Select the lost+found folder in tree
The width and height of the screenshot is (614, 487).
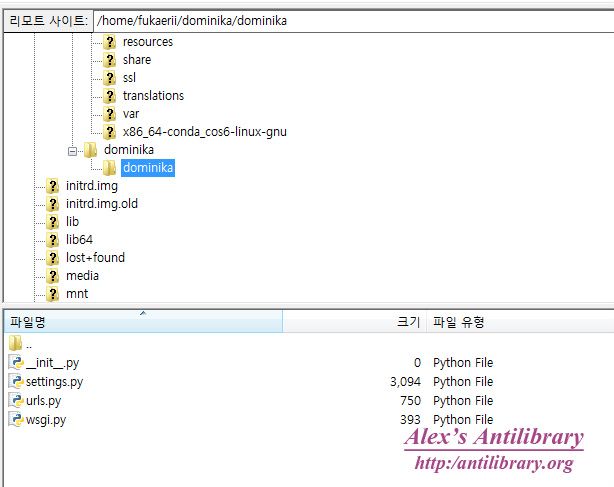(95, 258)
